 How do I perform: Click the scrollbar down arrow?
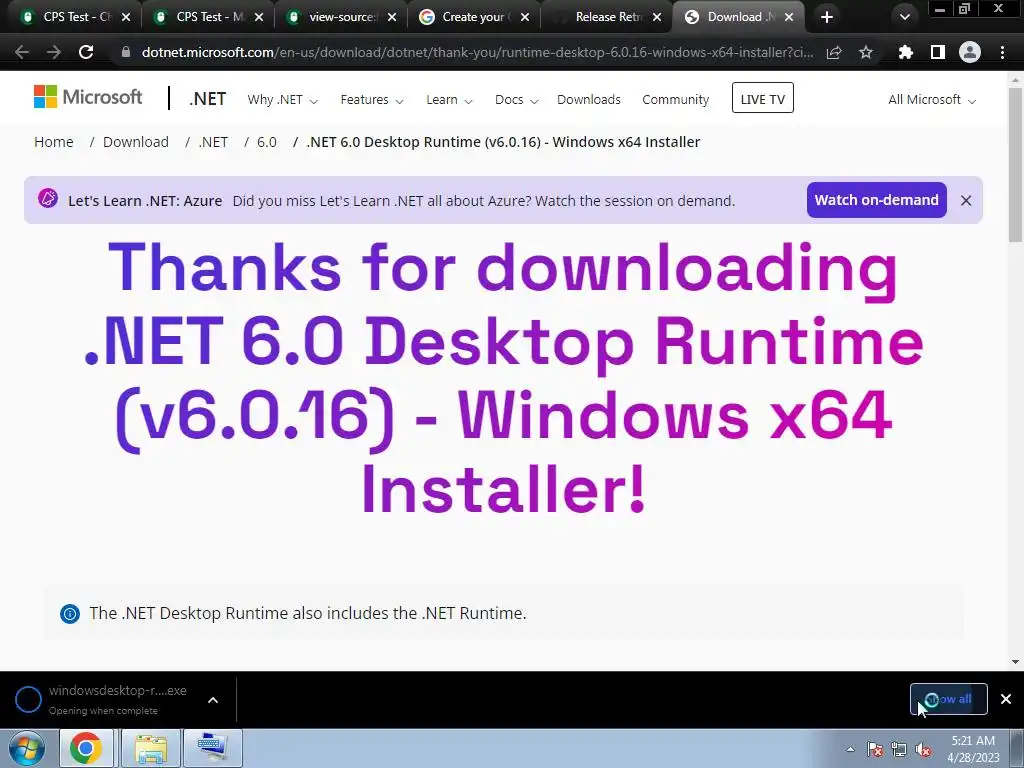coord(1016,662)
